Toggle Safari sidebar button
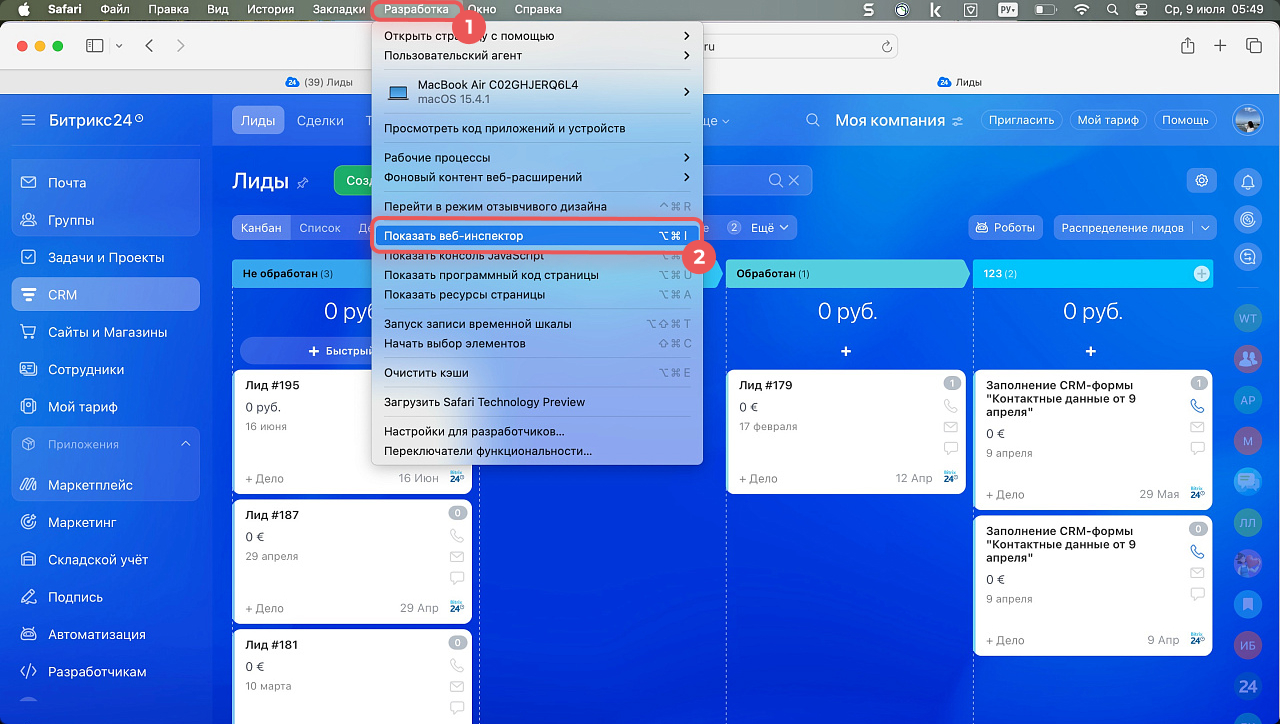1280x724 pixels. click(x=95, y=46)
